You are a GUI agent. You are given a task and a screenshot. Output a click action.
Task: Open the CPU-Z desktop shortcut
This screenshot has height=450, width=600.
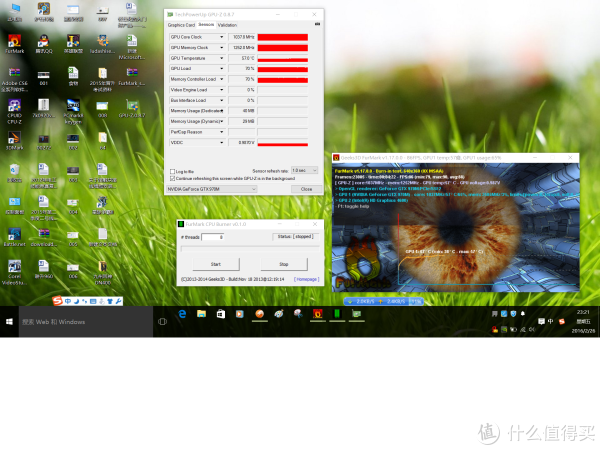pyautogui.click(x=15, y=111)
